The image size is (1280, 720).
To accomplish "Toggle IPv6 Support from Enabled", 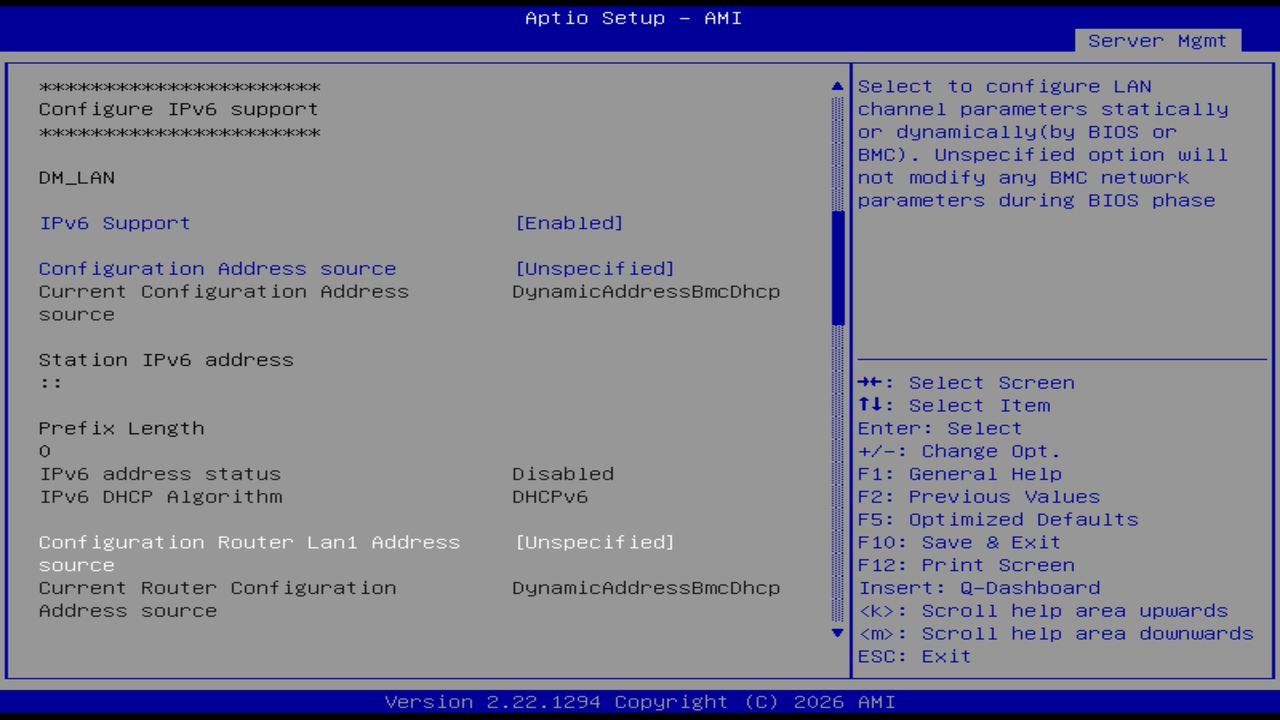I will (x=570, y=223).
